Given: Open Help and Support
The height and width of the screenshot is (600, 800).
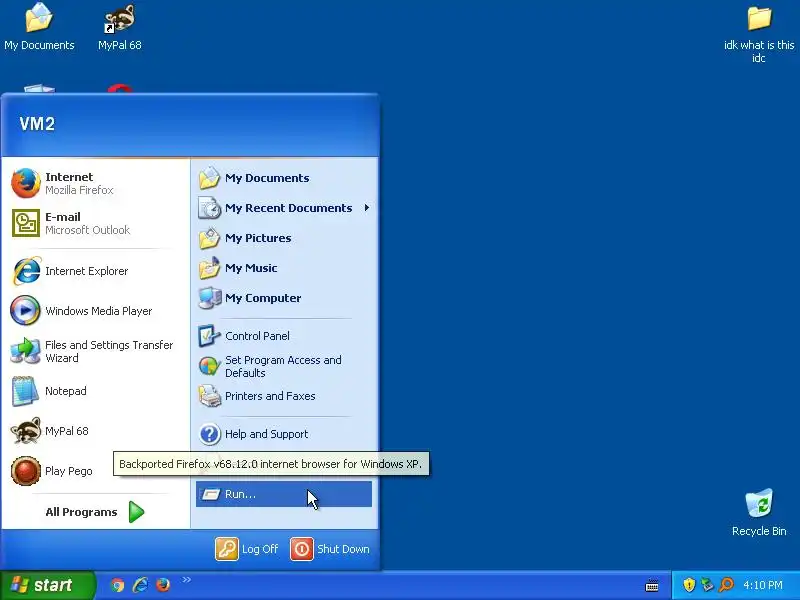Looking at the screenshot, I should 284,434.
